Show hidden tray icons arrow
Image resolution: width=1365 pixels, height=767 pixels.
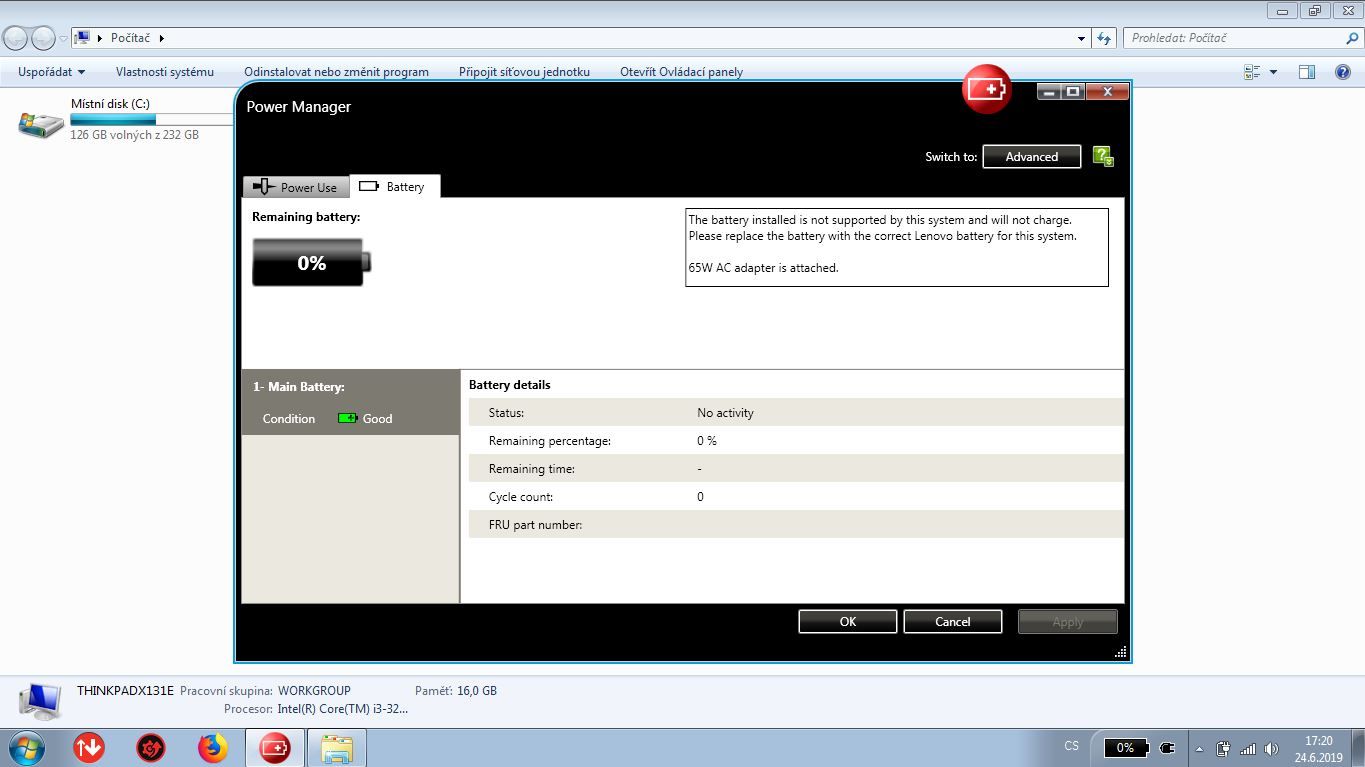1199,748
